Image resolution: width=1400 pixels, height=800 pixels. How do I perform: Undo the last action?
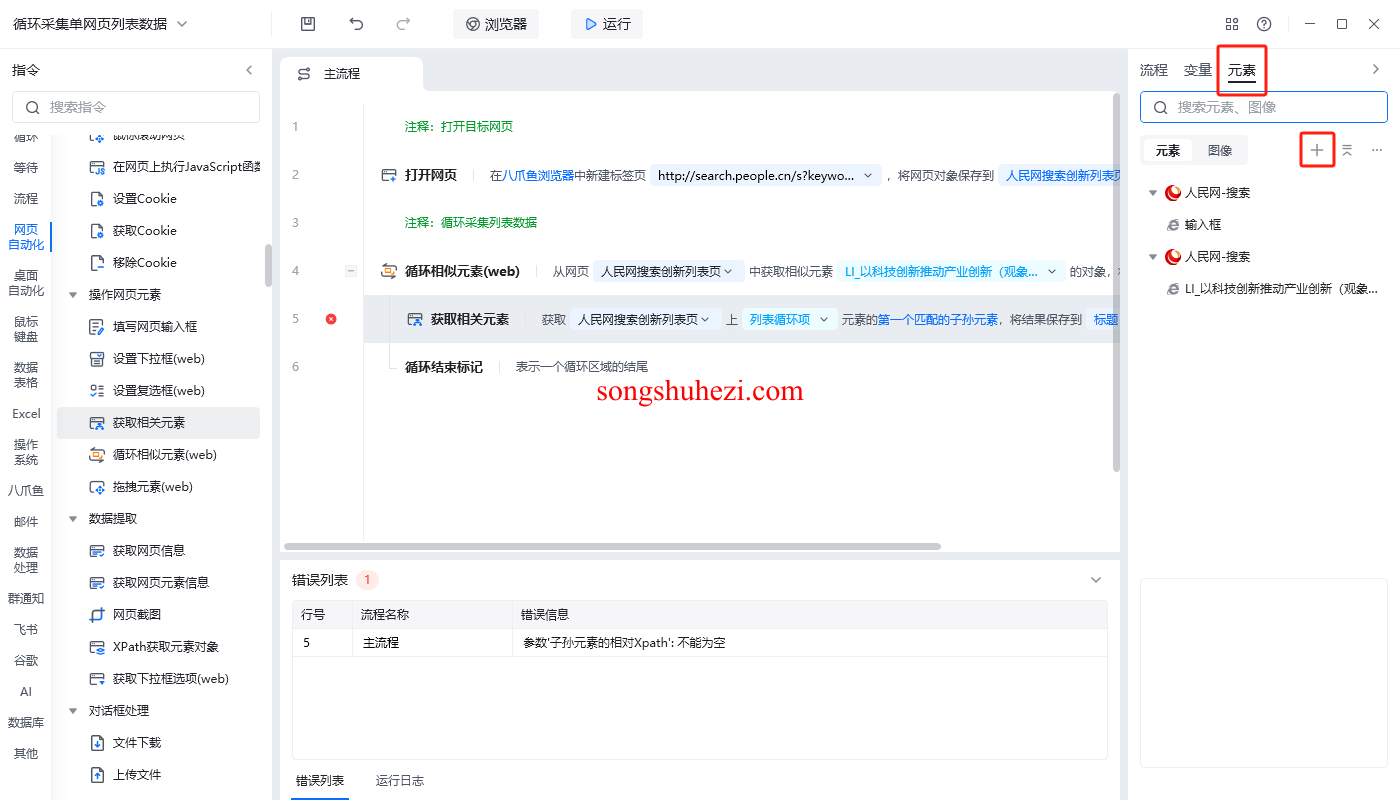pos(356,24)
